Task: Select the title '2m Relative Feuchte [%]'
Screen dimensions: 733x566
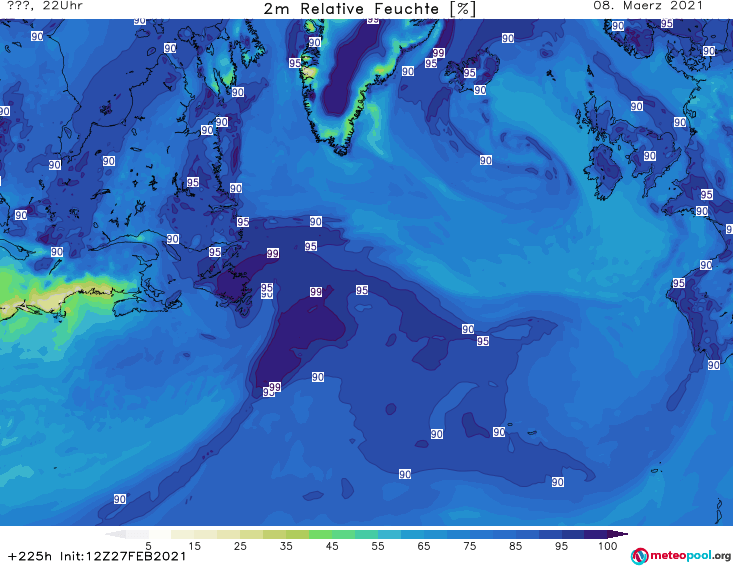Action: point(370,9)
